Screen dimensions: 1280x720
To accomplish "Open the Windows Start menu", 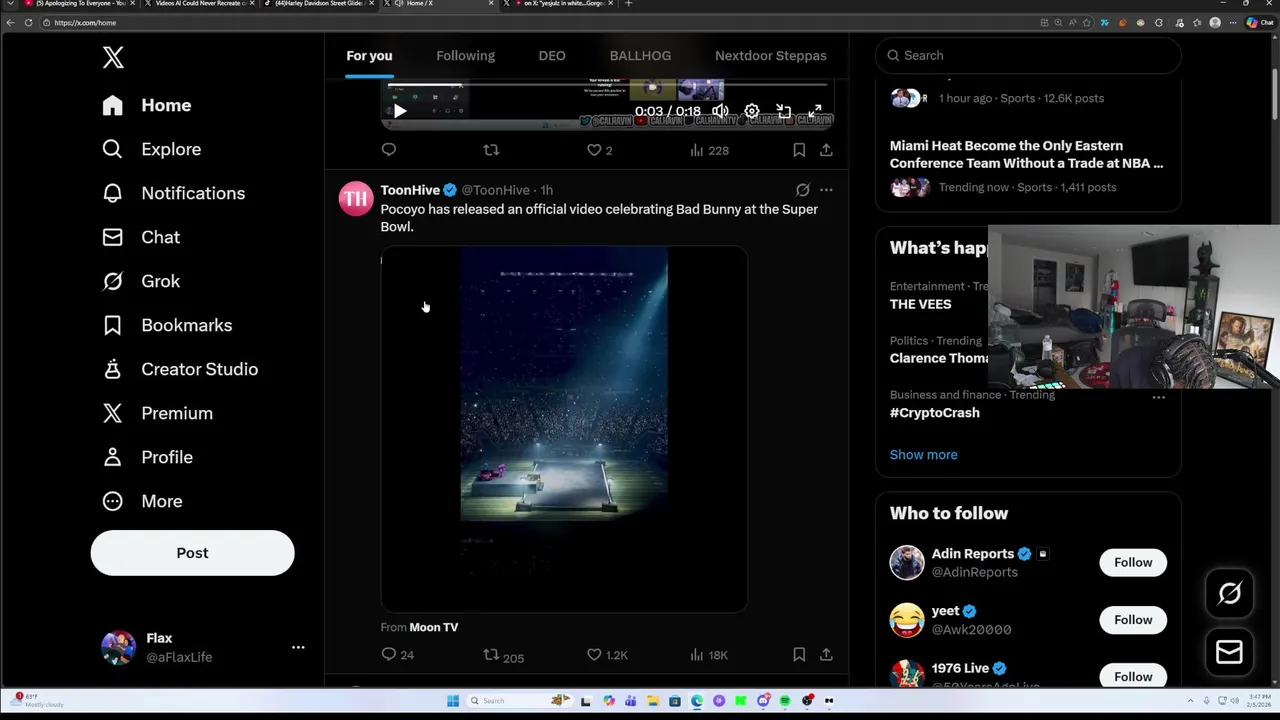I will coord(453,701).
